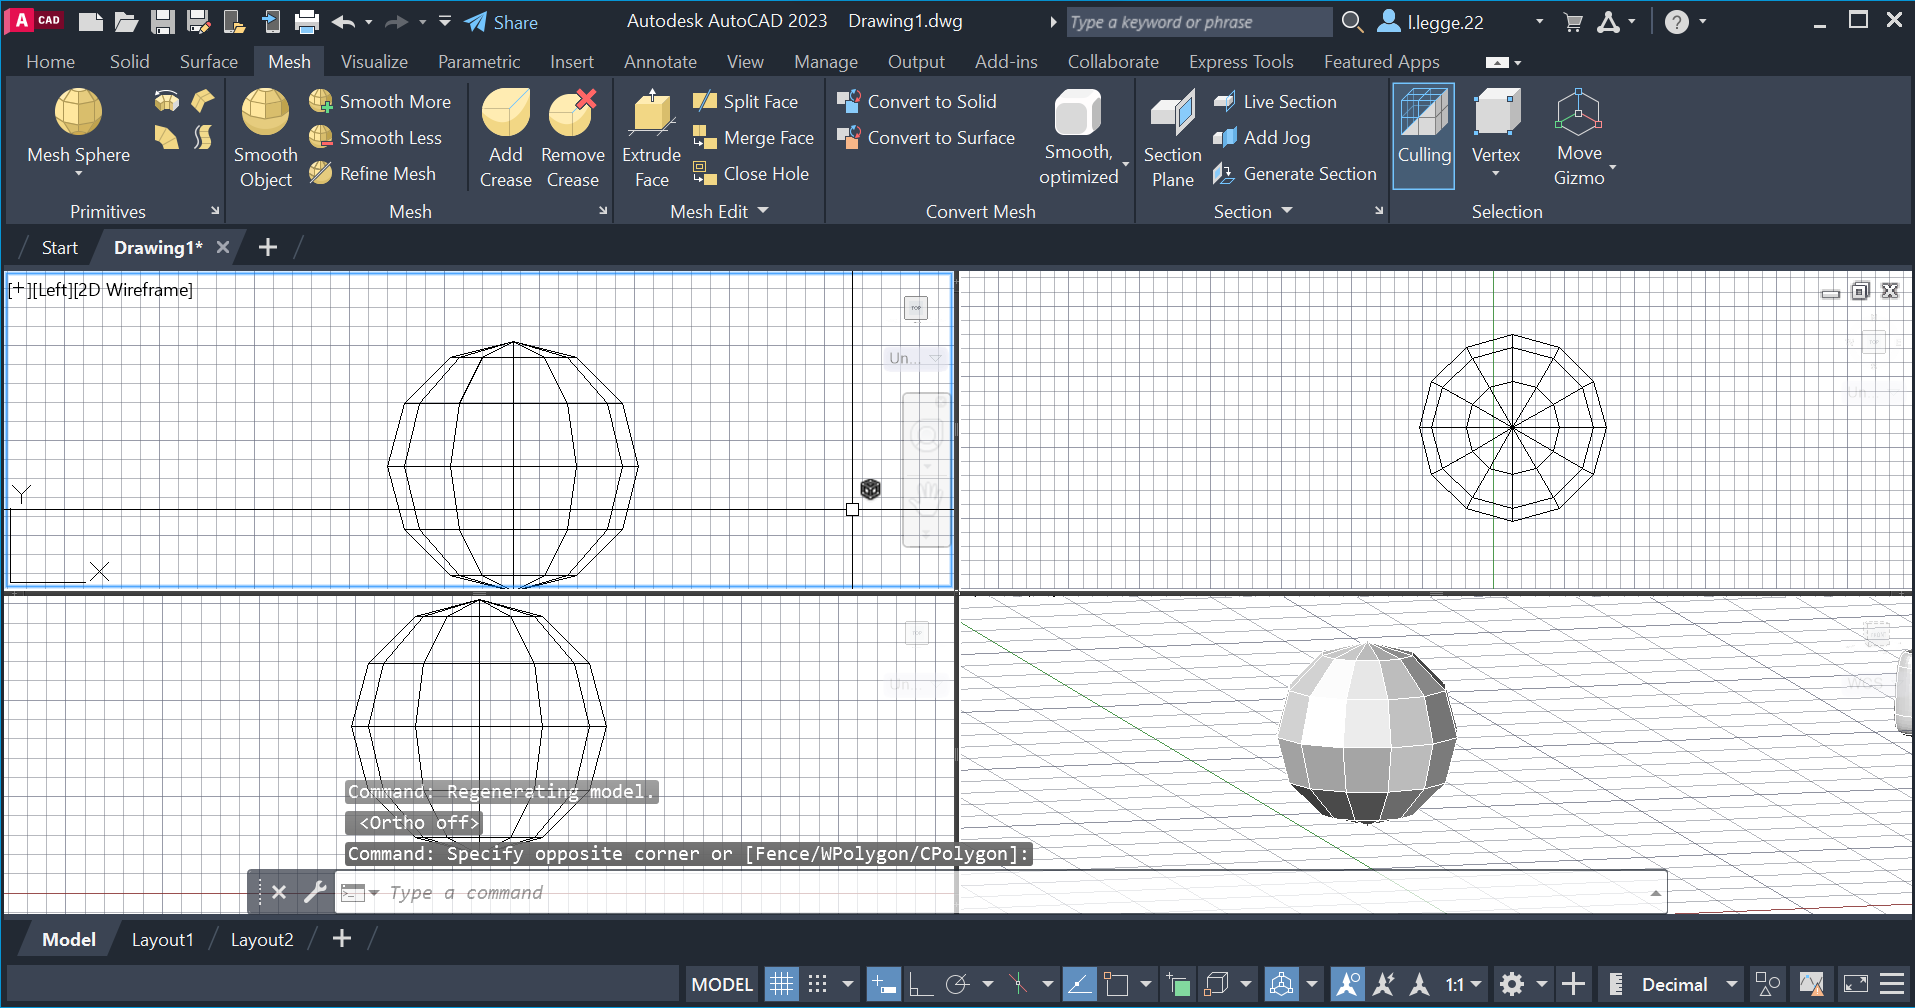Click Add Jog tool
This screenshot has height=1008, width=1915.
coord(1261,138)
